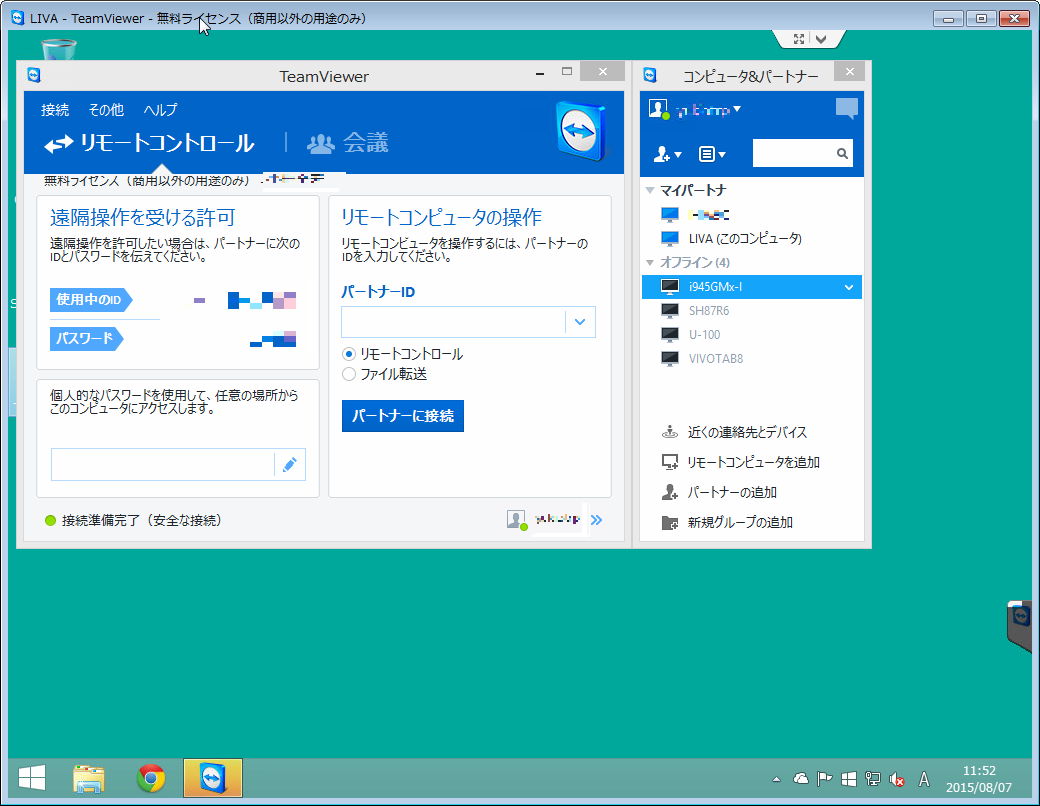1040x806 pixels.
Task: Click the IME input mode A indicator
Action: 924,779
